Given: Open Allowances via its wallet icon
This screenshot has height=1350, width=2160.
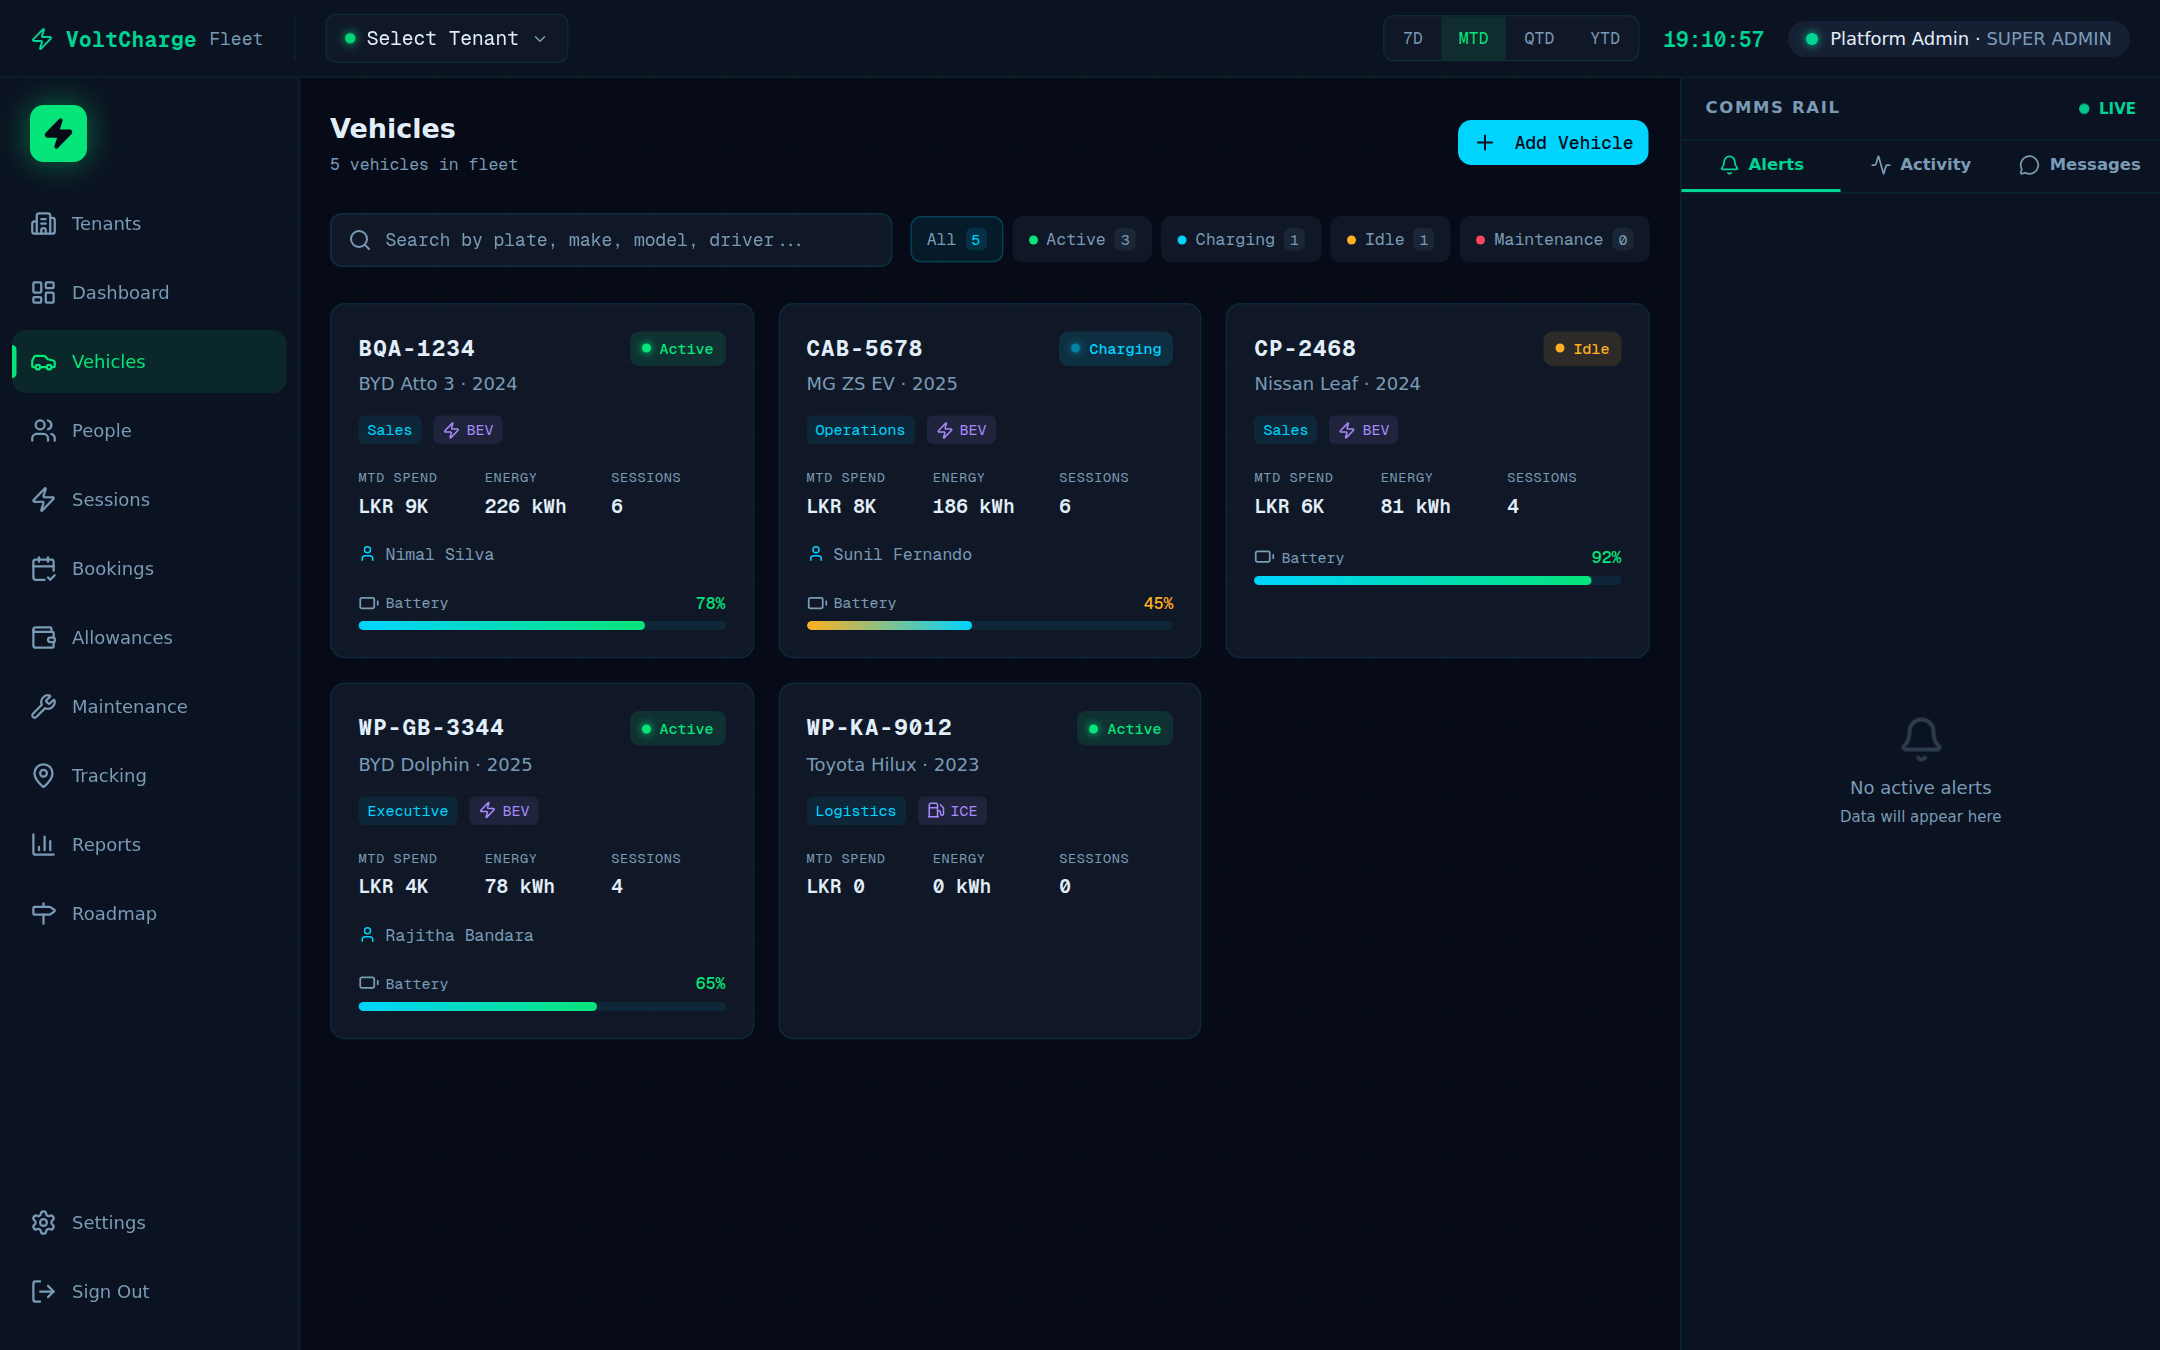Looking at the screenshot, I should coord(43,637).
